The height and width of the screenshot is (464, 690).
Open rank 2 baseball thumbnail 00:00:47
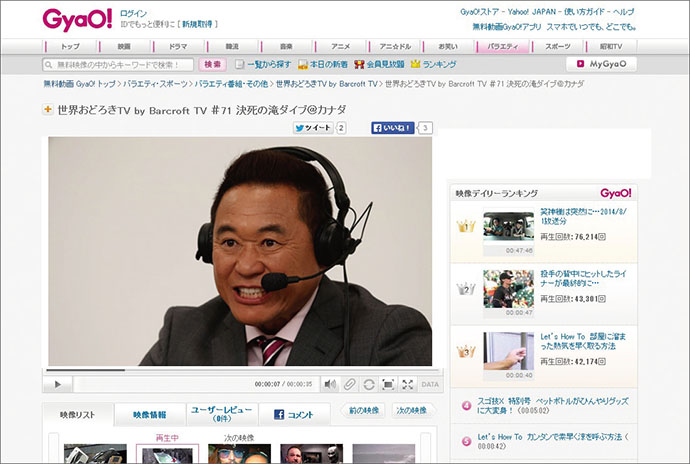tap(508, 290)
